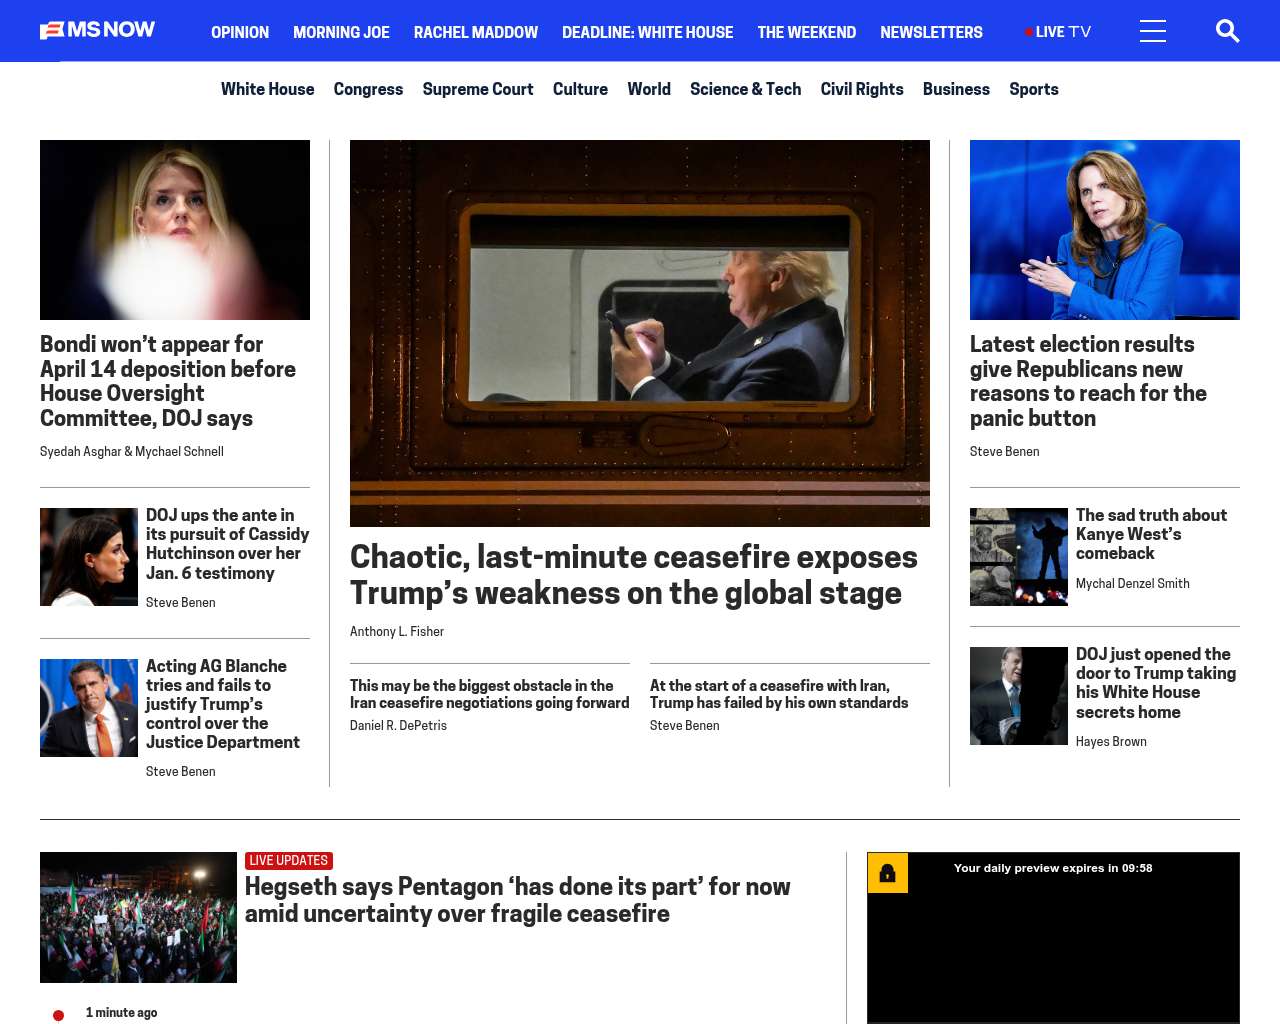
Task: Read Chaotic, last-minute ceasefire headline
Action: click(x=634, y=575)
